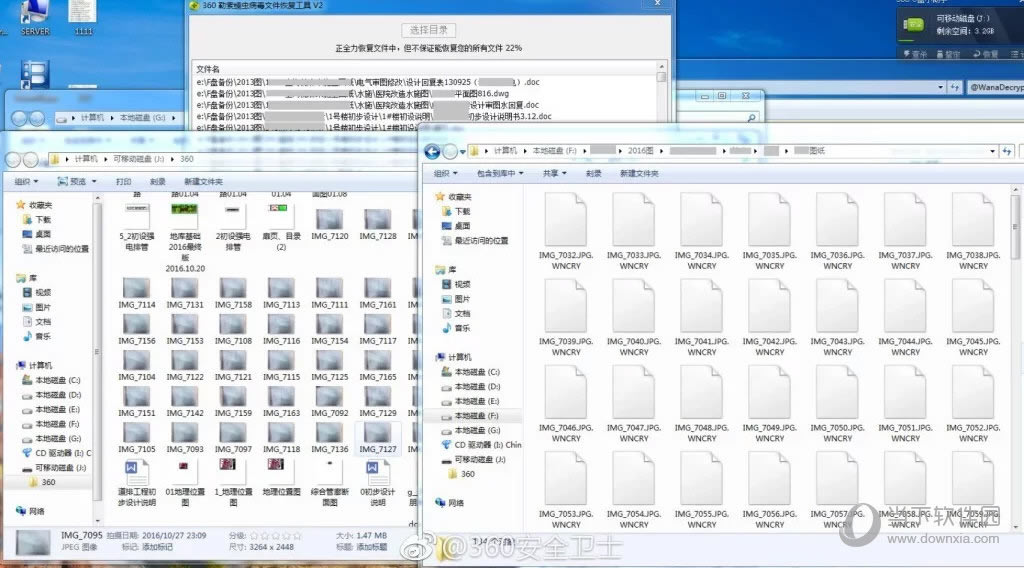Select 本地磁盘 (E:) in F: window sidebar
This screenshot has width=1024, height=568.
(x=476, y=401)
